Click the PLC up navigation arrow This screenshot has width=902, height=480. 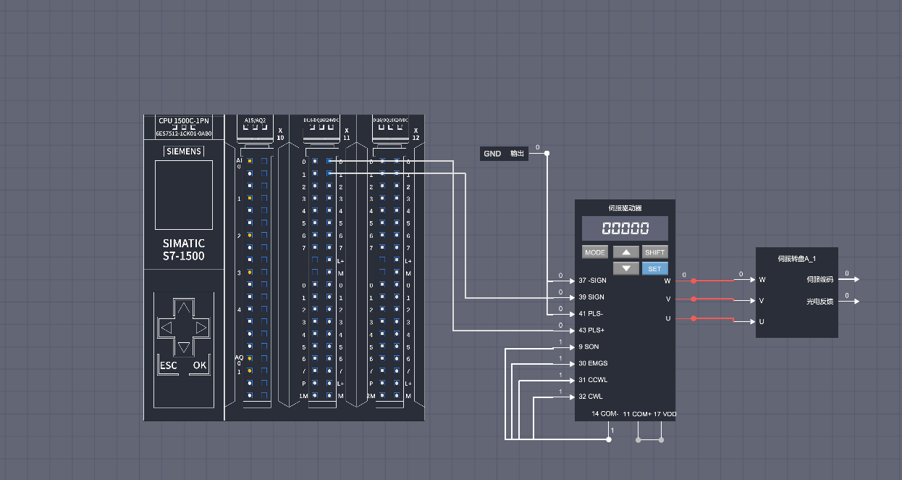pyautogui.click(x=184, y=307)
